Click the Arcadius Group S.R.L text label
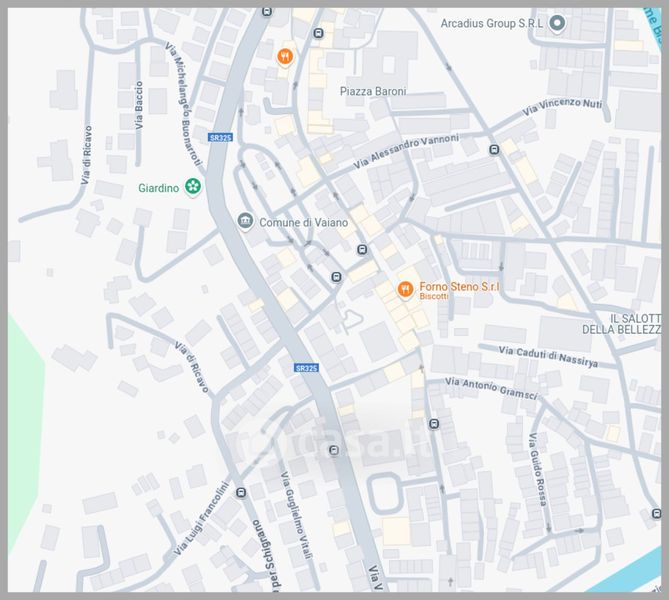The height and width of the screenshot is (600, 669). (494, 23)
